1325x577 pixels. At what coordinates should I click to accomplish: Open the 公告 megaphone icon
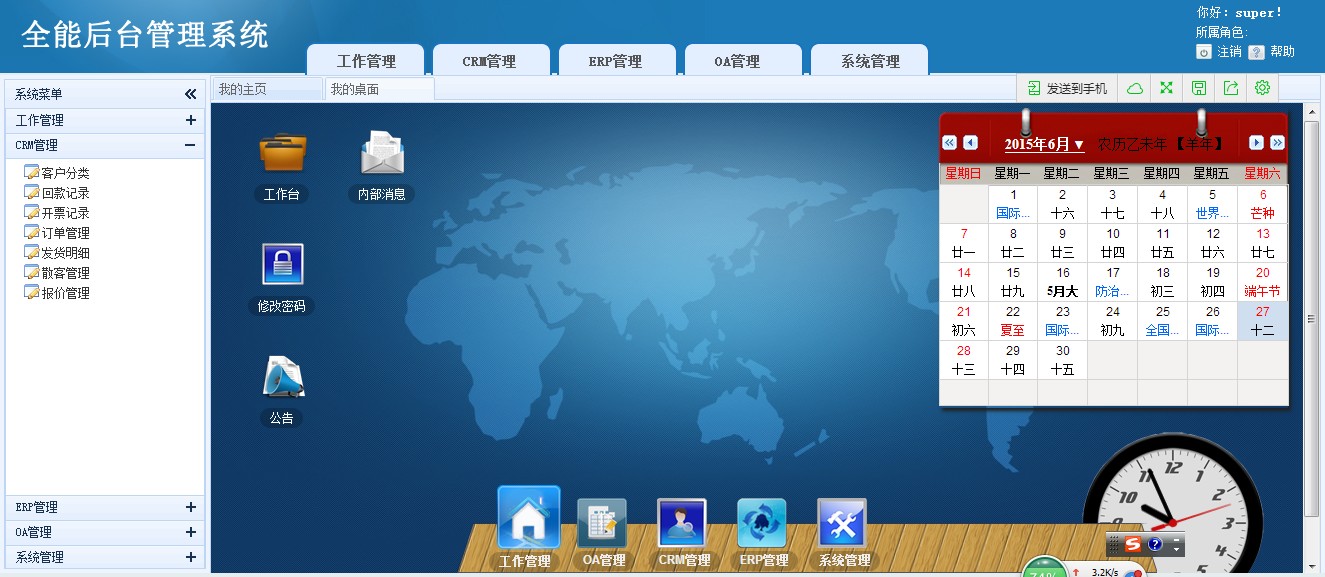click(x=282, y=378)
